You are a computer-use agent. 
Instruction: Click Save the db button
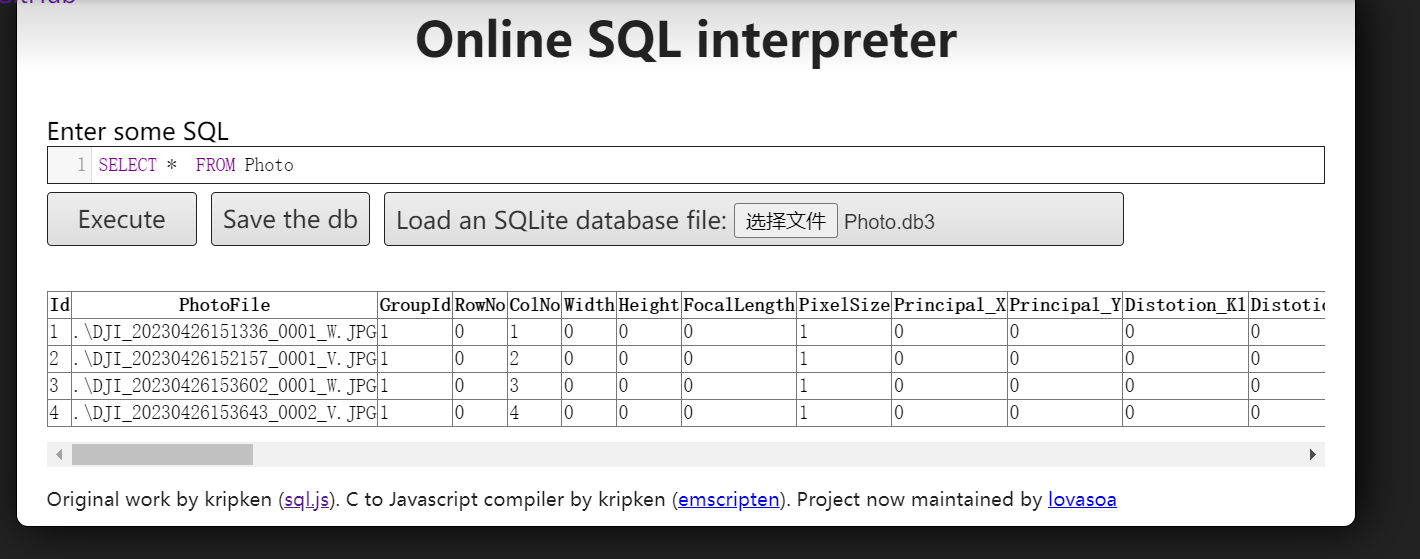click(290, 219)
